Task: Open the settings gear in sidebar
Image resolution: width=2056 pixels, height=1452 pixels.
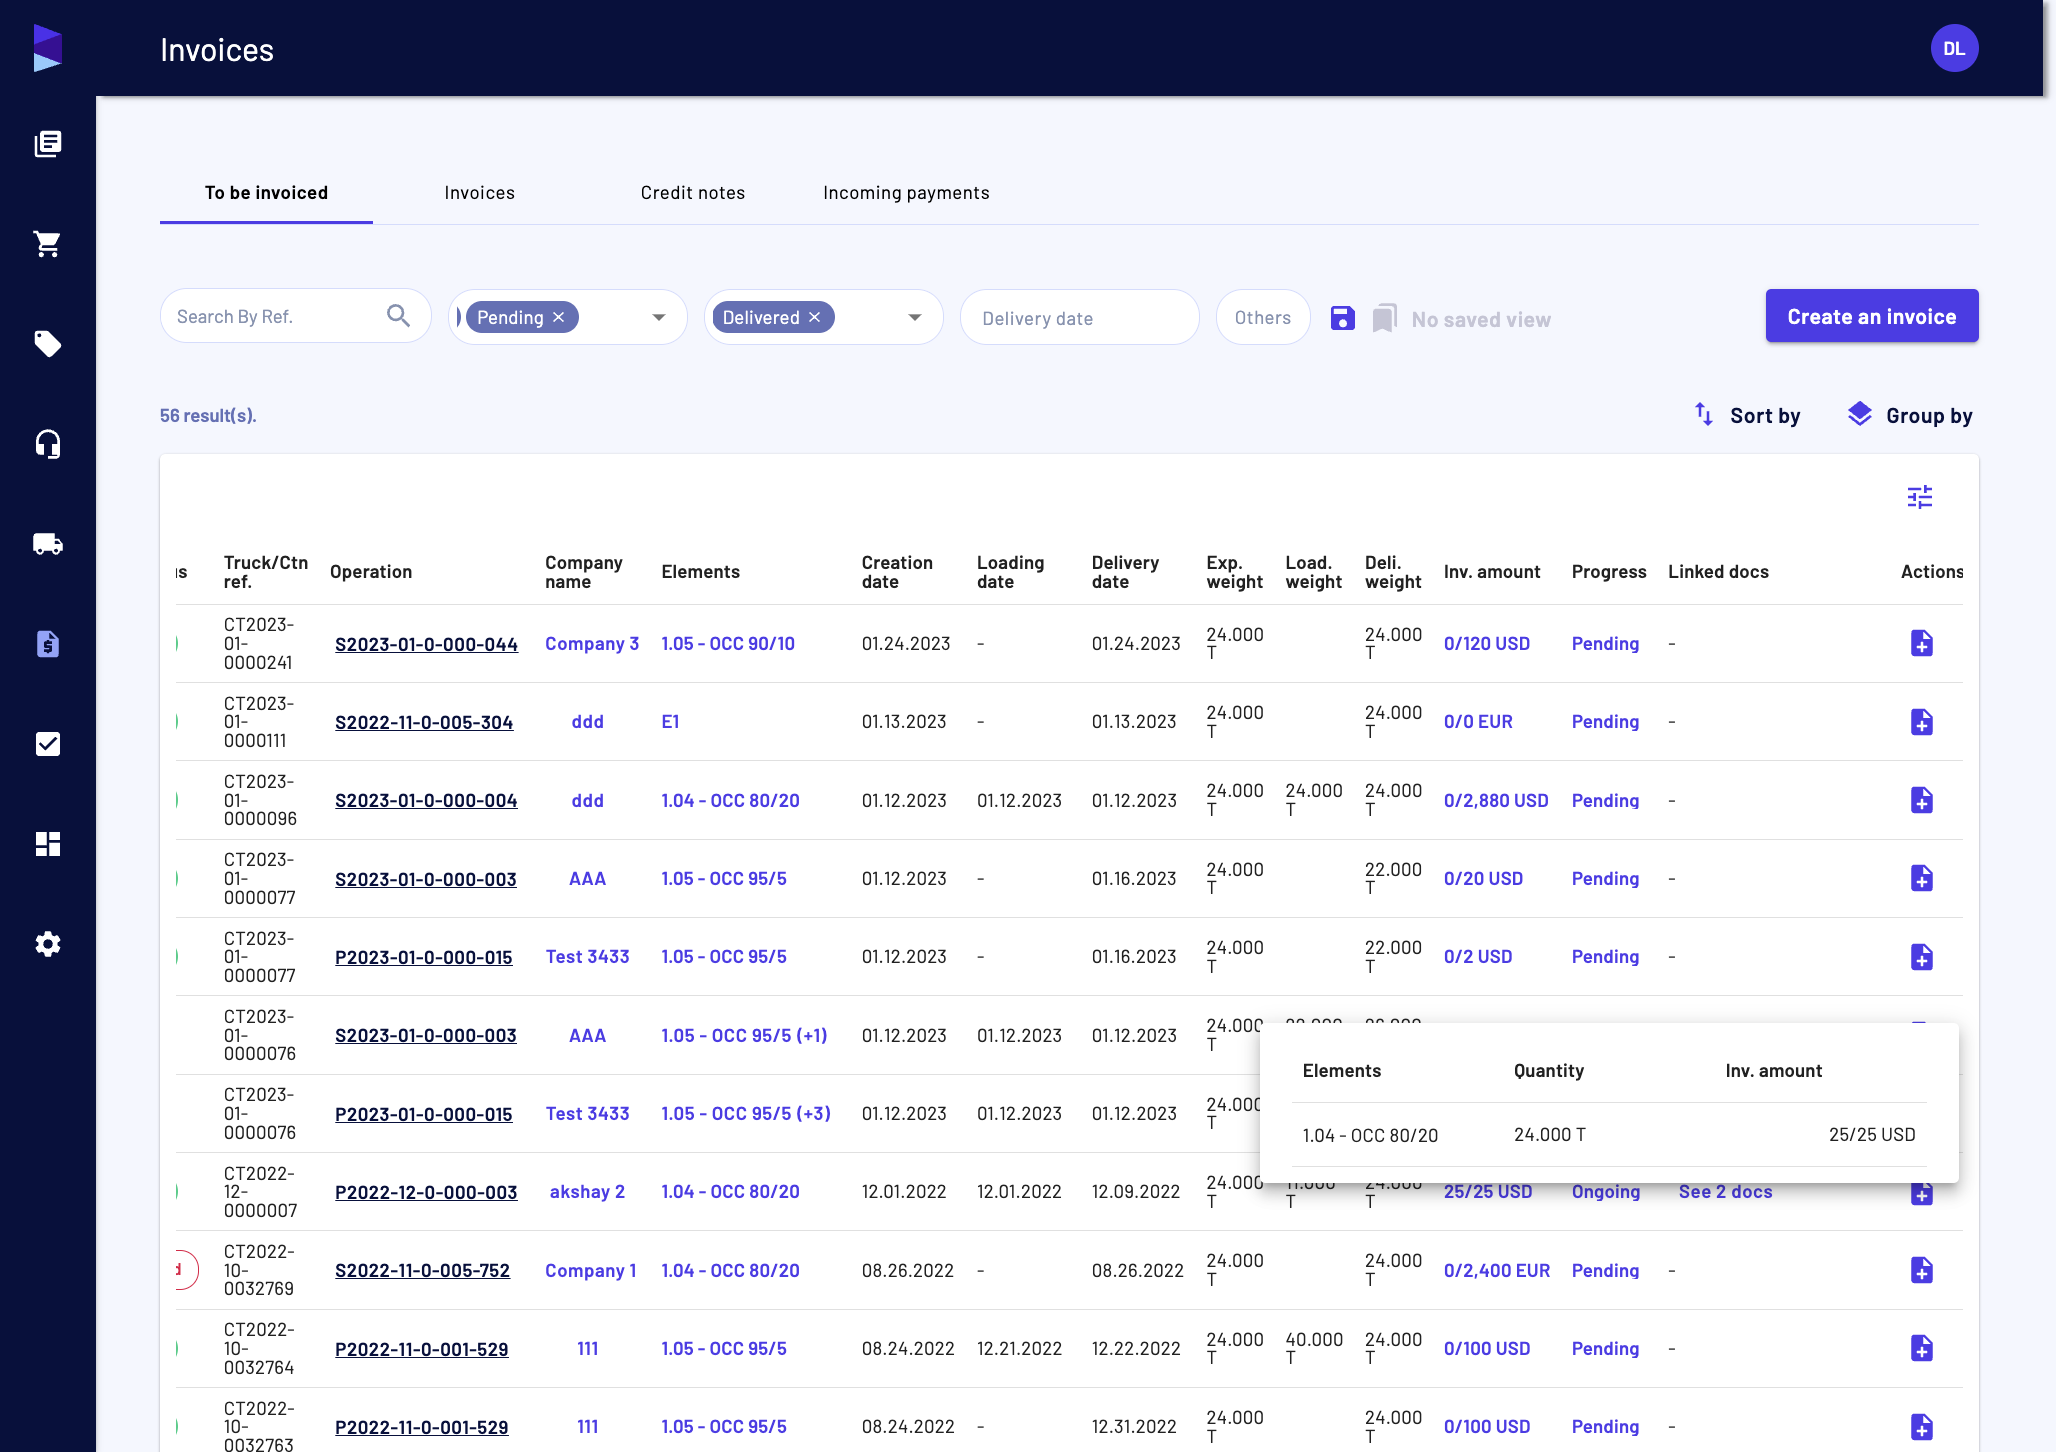Action: (x=47, y=944)
